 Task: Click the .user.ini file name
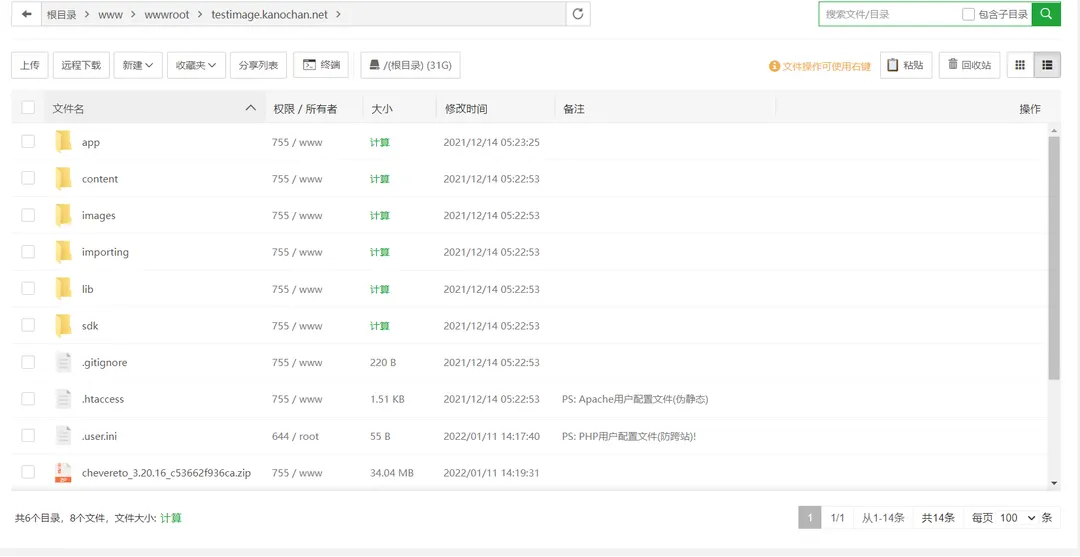[99, 436]
